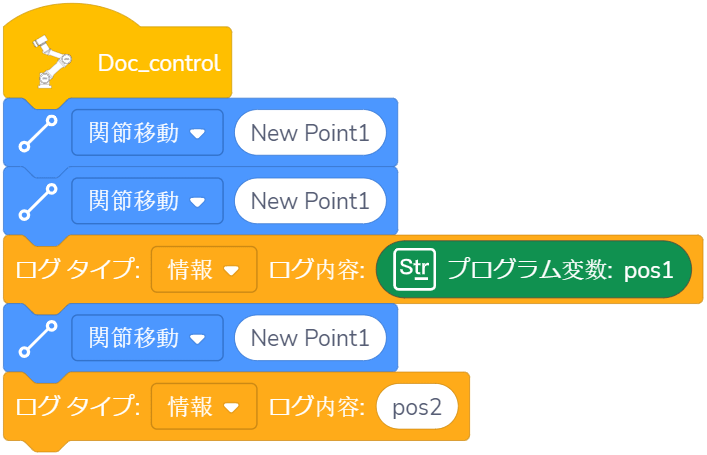Click ログ内容 label beside the green variable block

click(x=317, y=270)
